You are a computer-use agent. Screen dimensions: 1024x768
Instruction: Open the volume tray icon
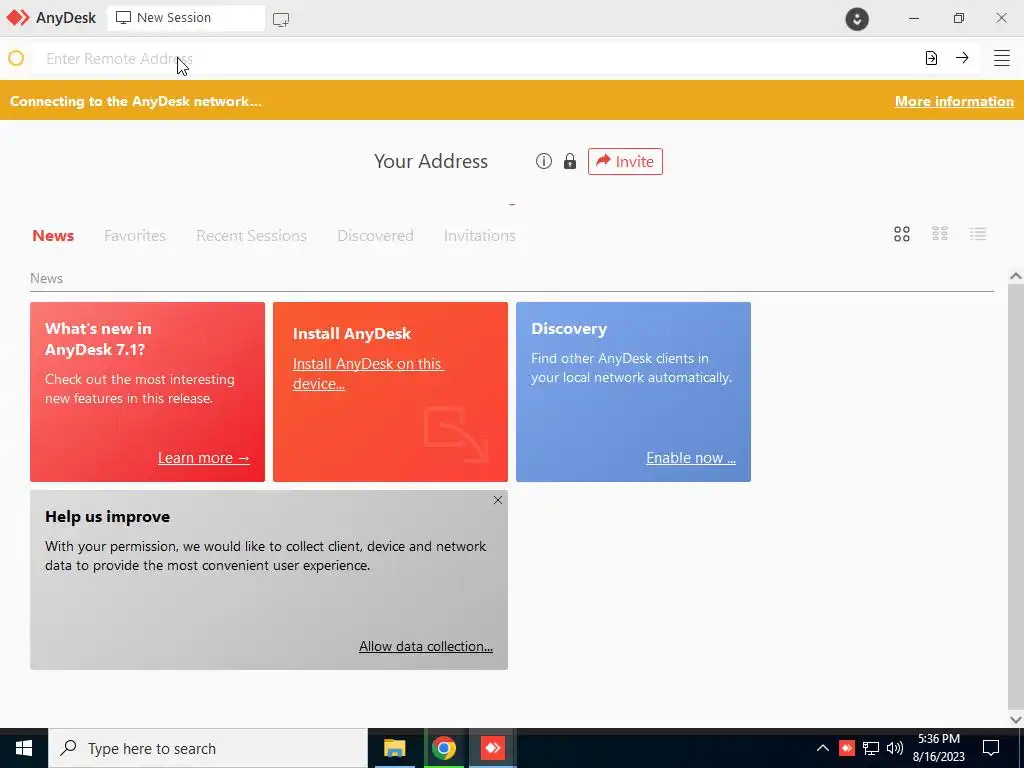[895, 748]
